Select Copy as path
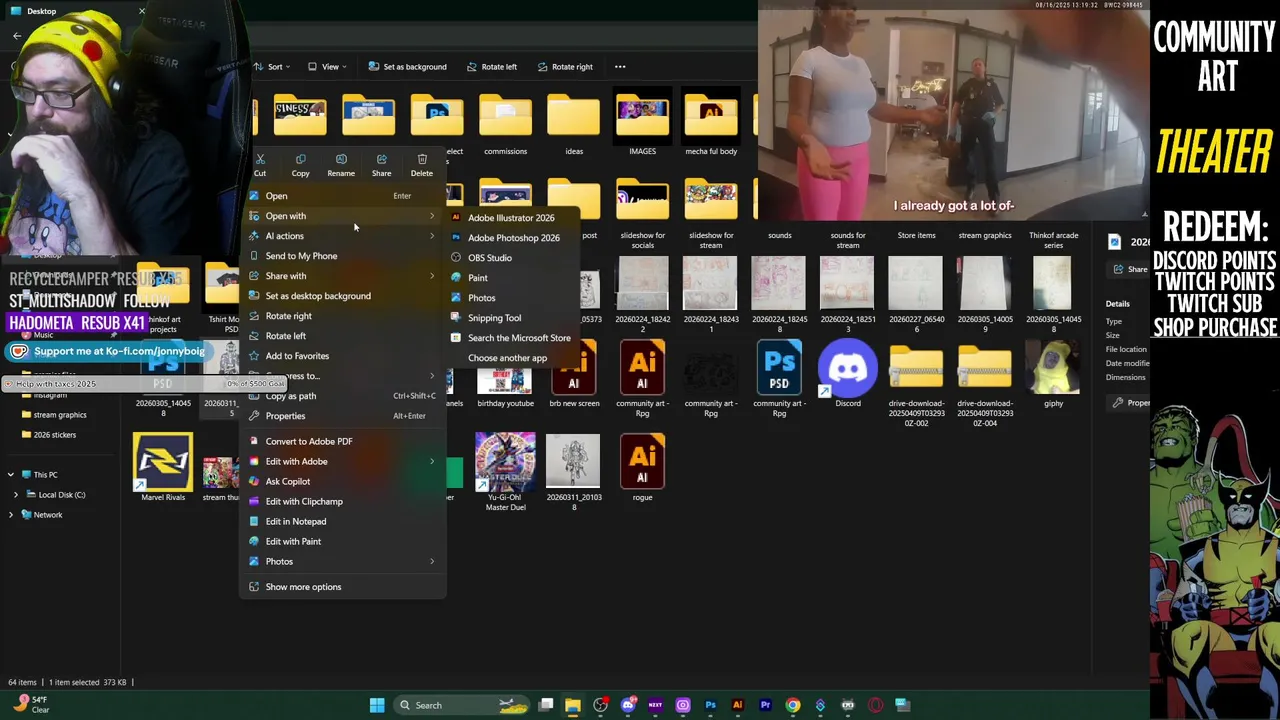This screenshot has width=1280, height=720. 342,396
